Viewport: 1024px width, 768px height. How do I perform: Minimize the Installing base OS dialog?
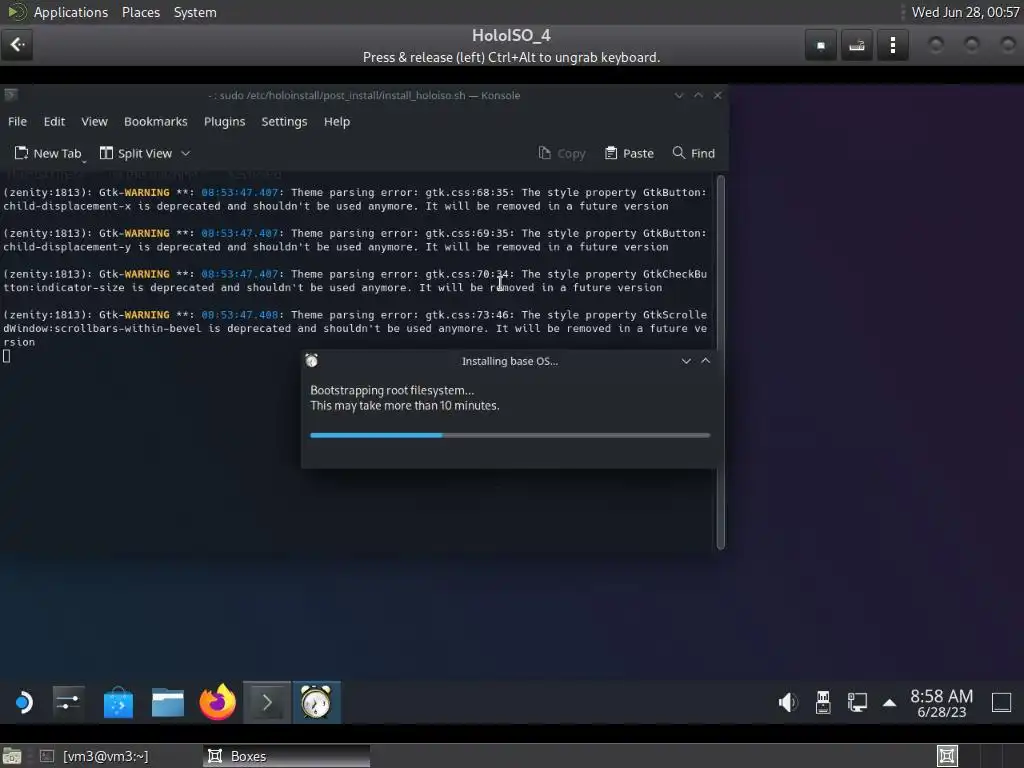pos(686,361)
